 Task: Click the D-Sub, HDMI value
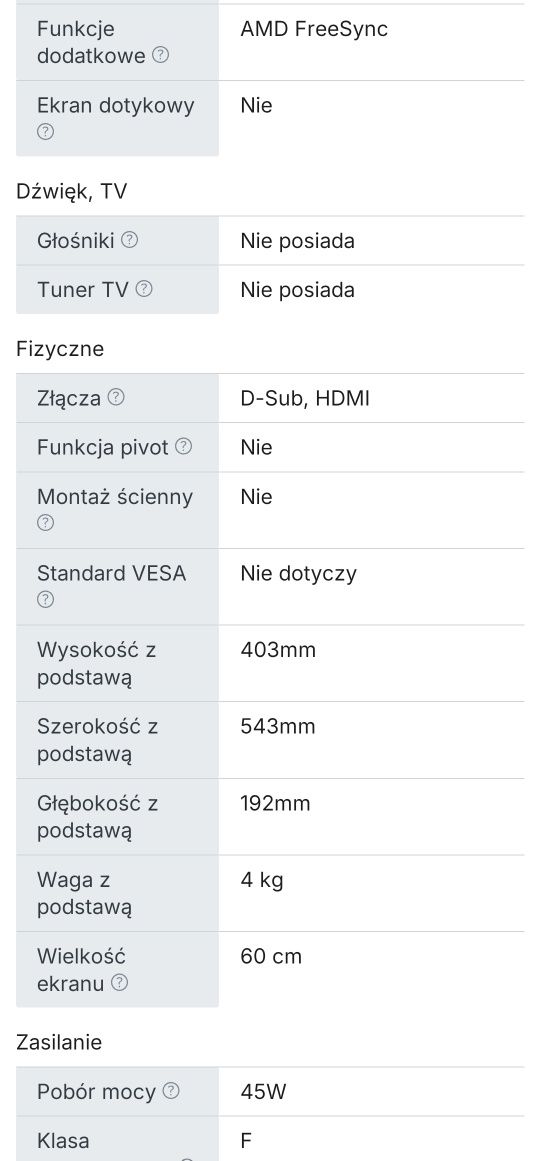pyautogui.click(x=304, y=398)
